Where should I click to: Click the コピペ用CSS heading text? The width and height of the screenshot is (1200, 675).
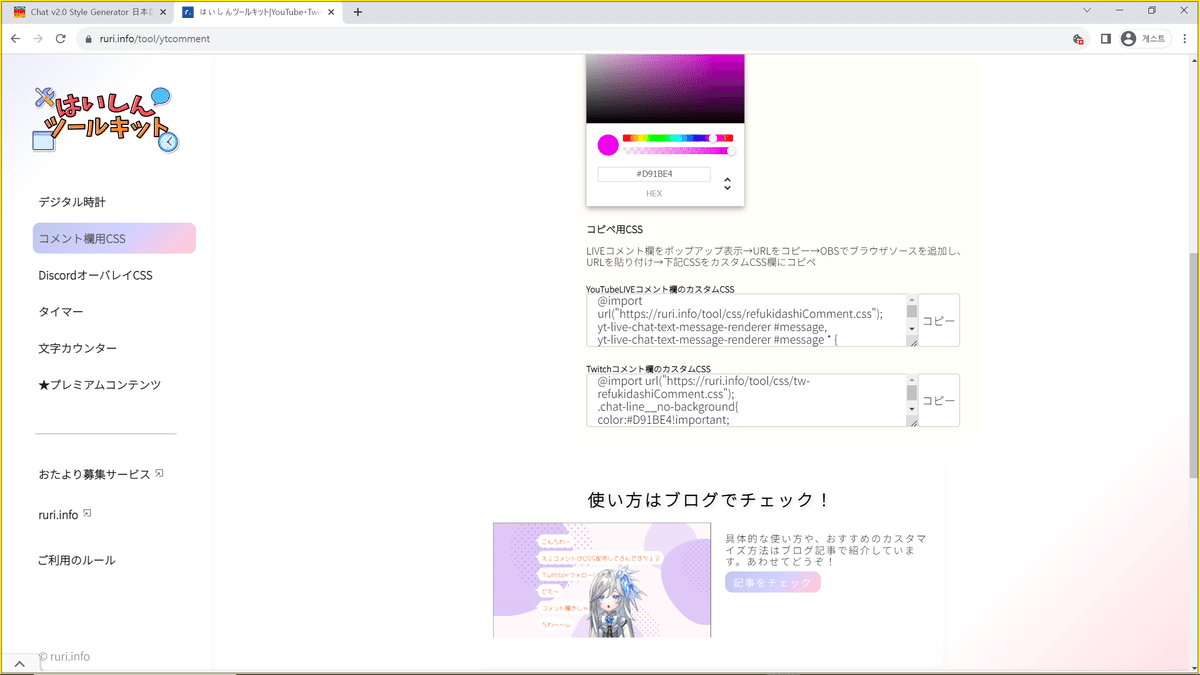(x=615, y=230)
